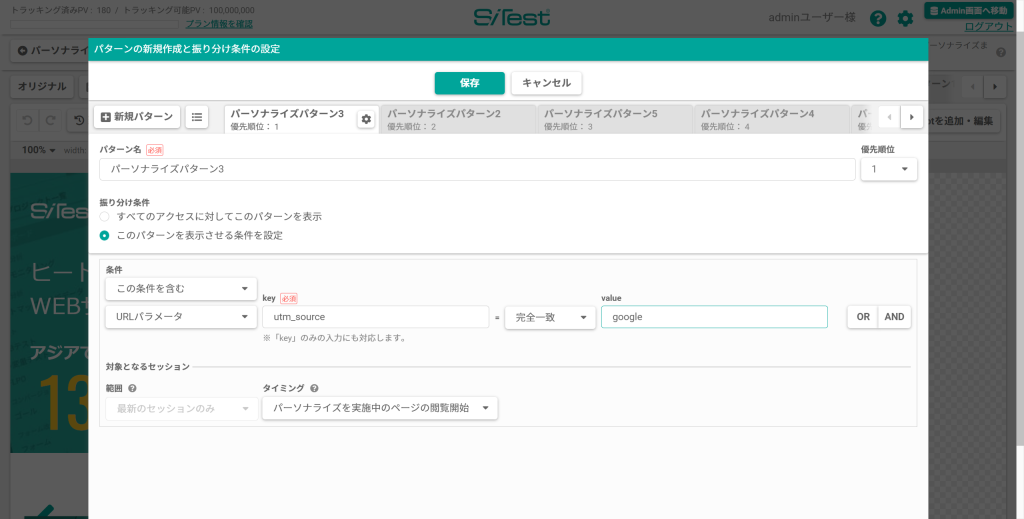Switch to パーソナライズパターン5 tab
The height and width of the screenshot is (519, 1024).
(615, 119)
